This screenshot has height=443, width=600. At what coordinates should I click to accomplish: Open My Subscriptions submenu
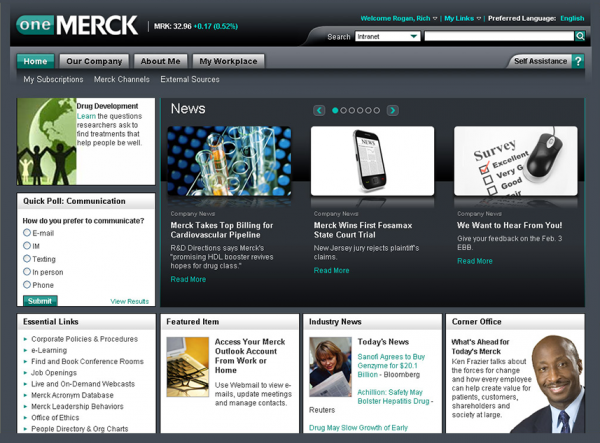pyautogui.click(x=53, y=79)
